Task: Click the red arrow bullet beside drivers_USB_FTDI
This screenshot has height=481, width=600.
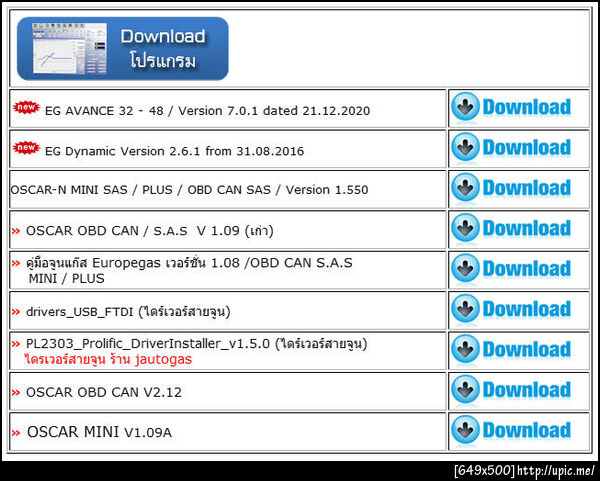Action: point(16,312)
